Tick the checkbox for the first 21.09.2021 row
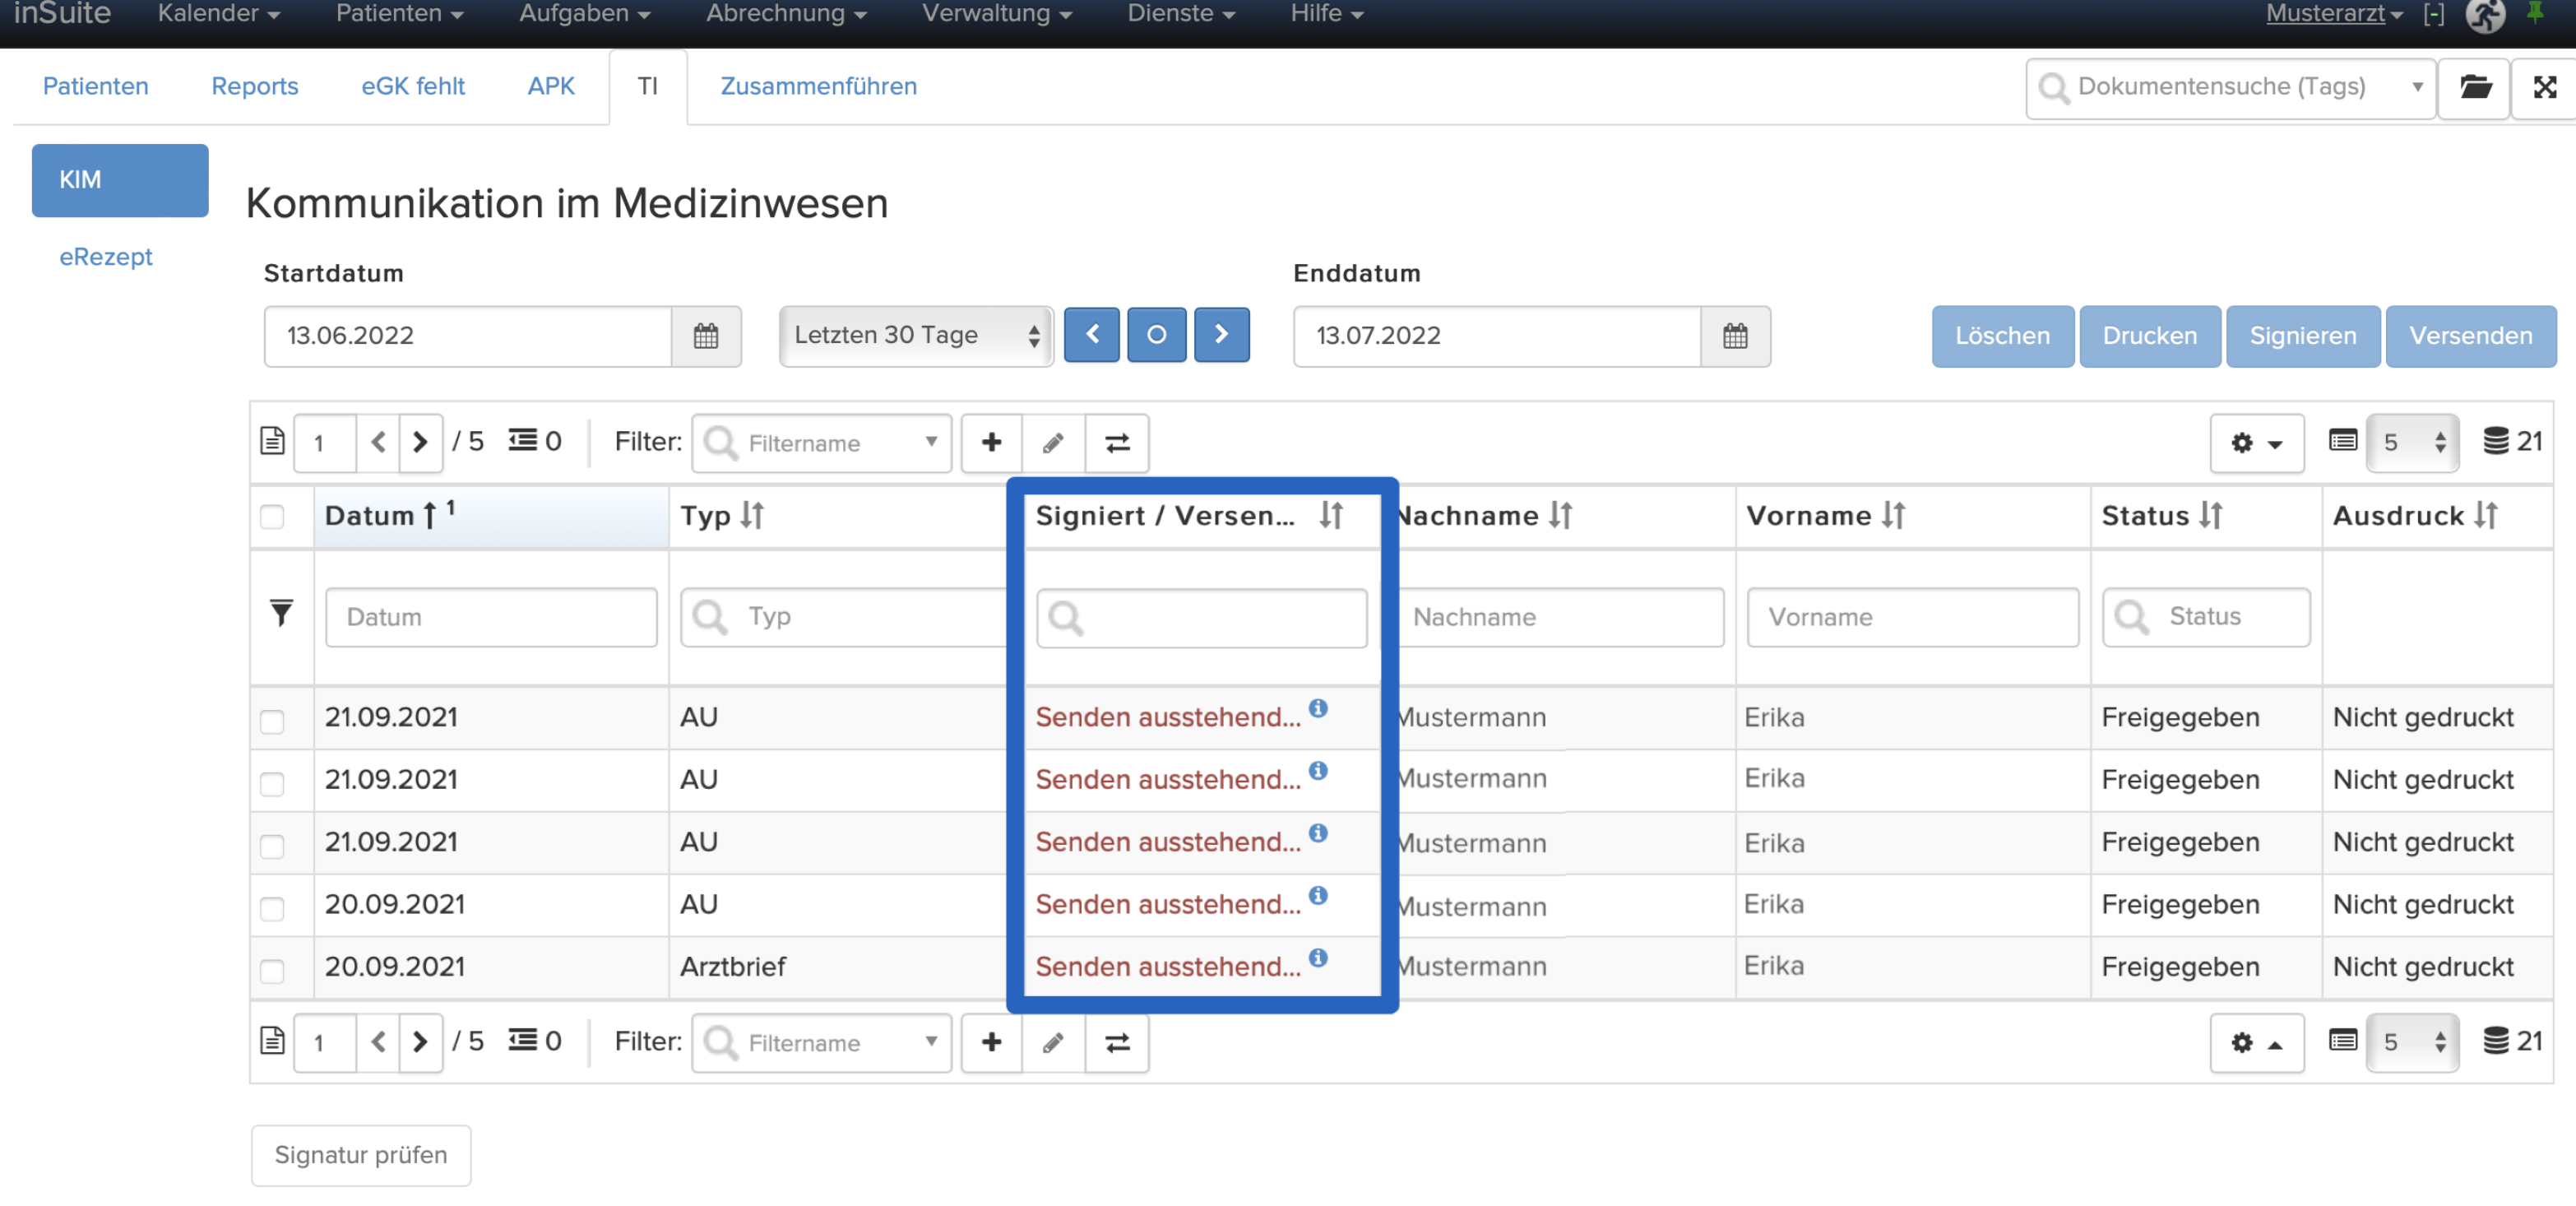 coord(272,720)
